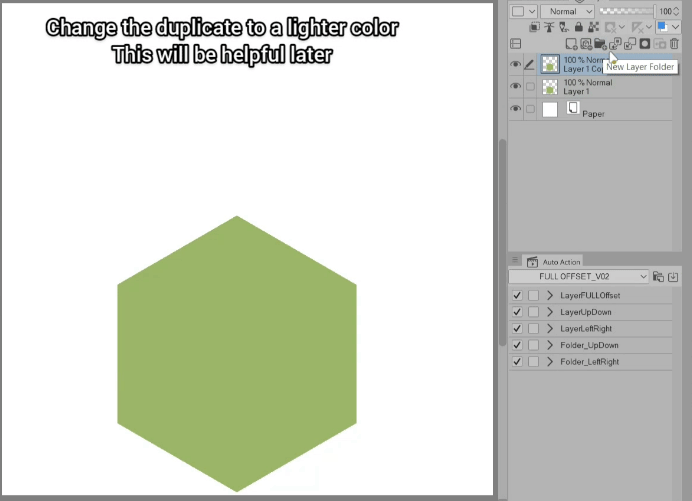Click the canvas vertical scrollbar
692x501 pixels.
[x=502, y=243]
